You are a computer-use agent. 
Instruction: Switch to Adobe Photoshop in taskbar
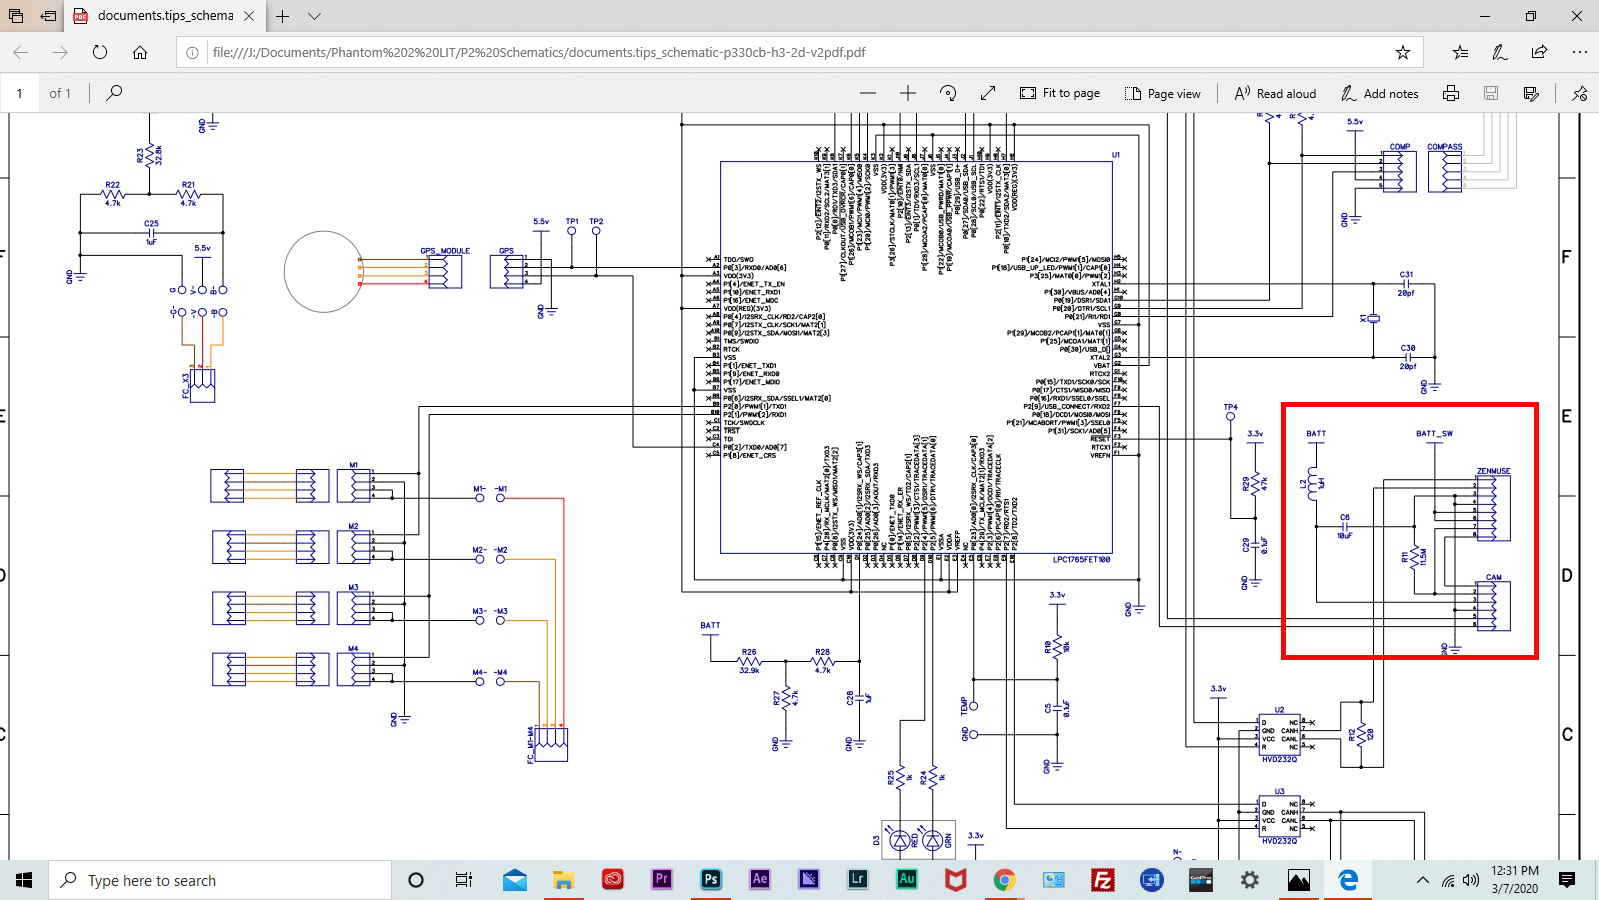[x=711, y=880]
